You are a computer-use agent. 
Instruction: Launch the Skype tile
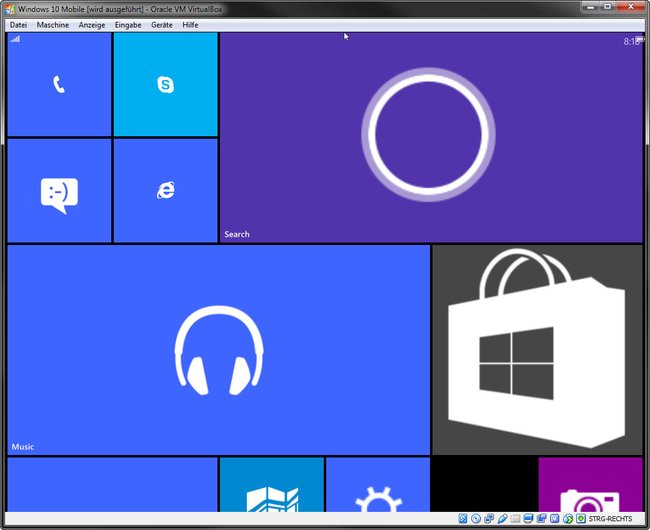pos(165,85)
